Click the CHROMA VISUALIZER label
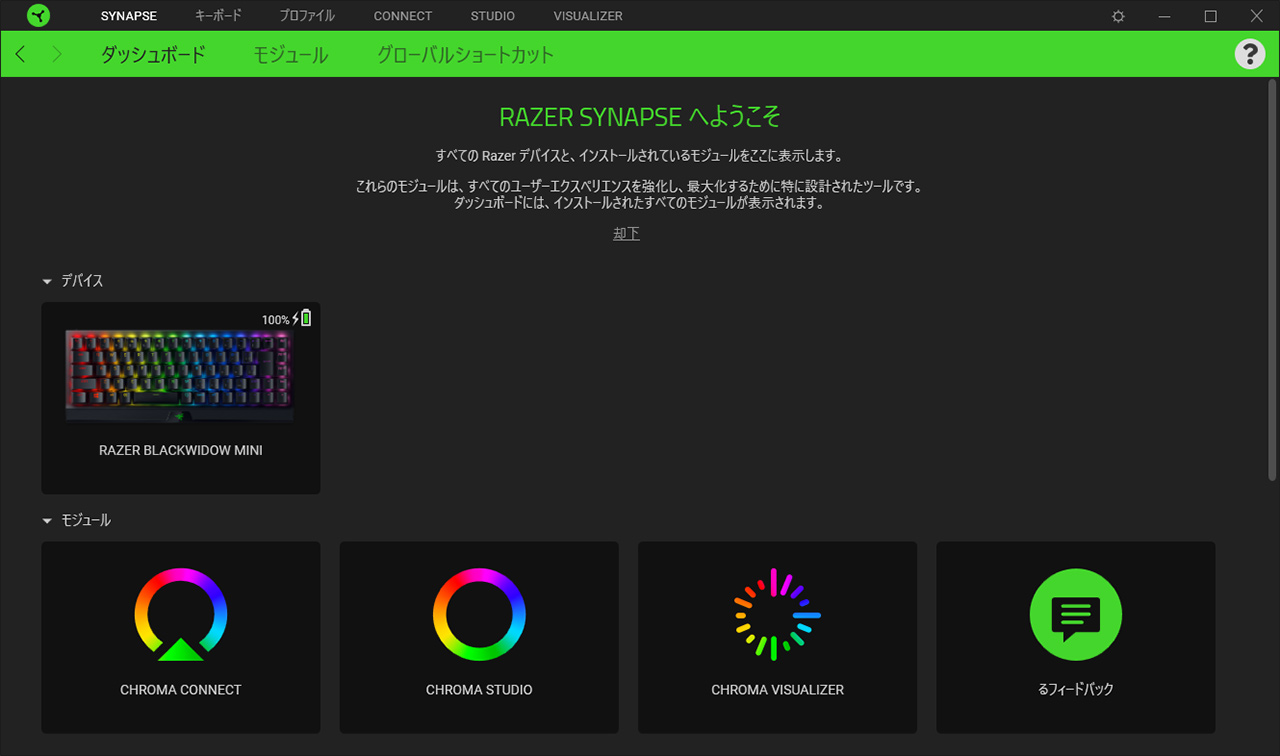 (777, 690)
